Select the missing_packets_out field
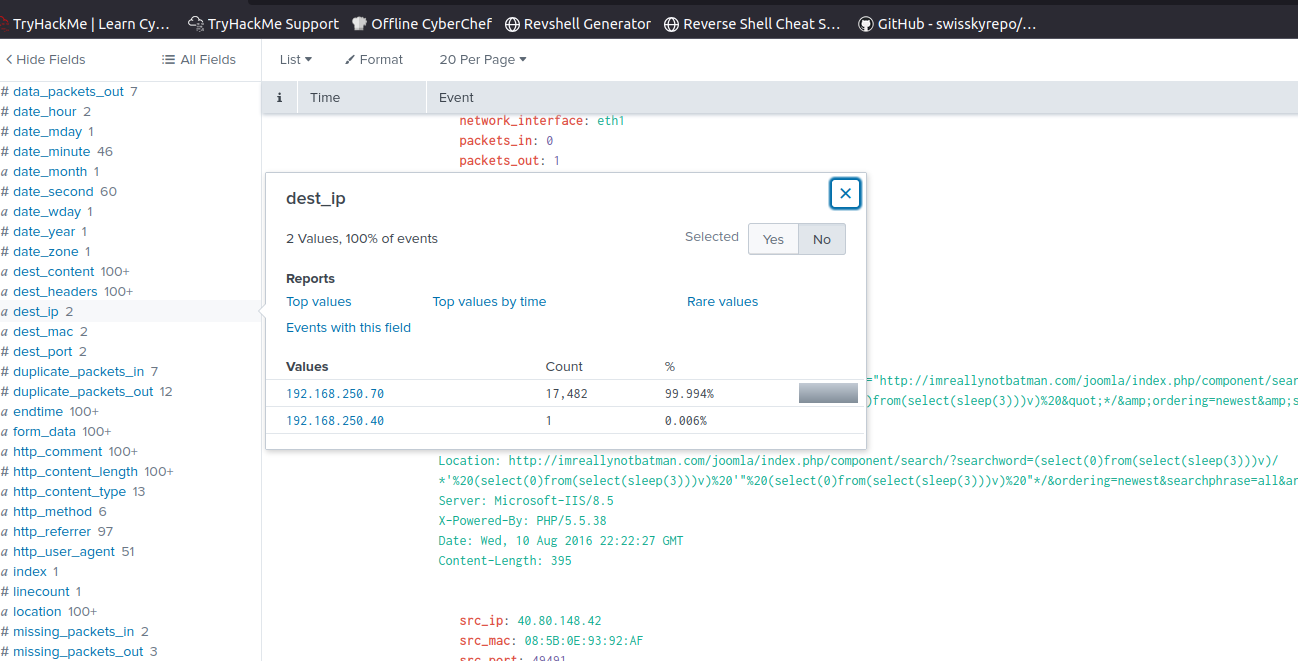This screenshot has height=661, width=1298. 78,652
